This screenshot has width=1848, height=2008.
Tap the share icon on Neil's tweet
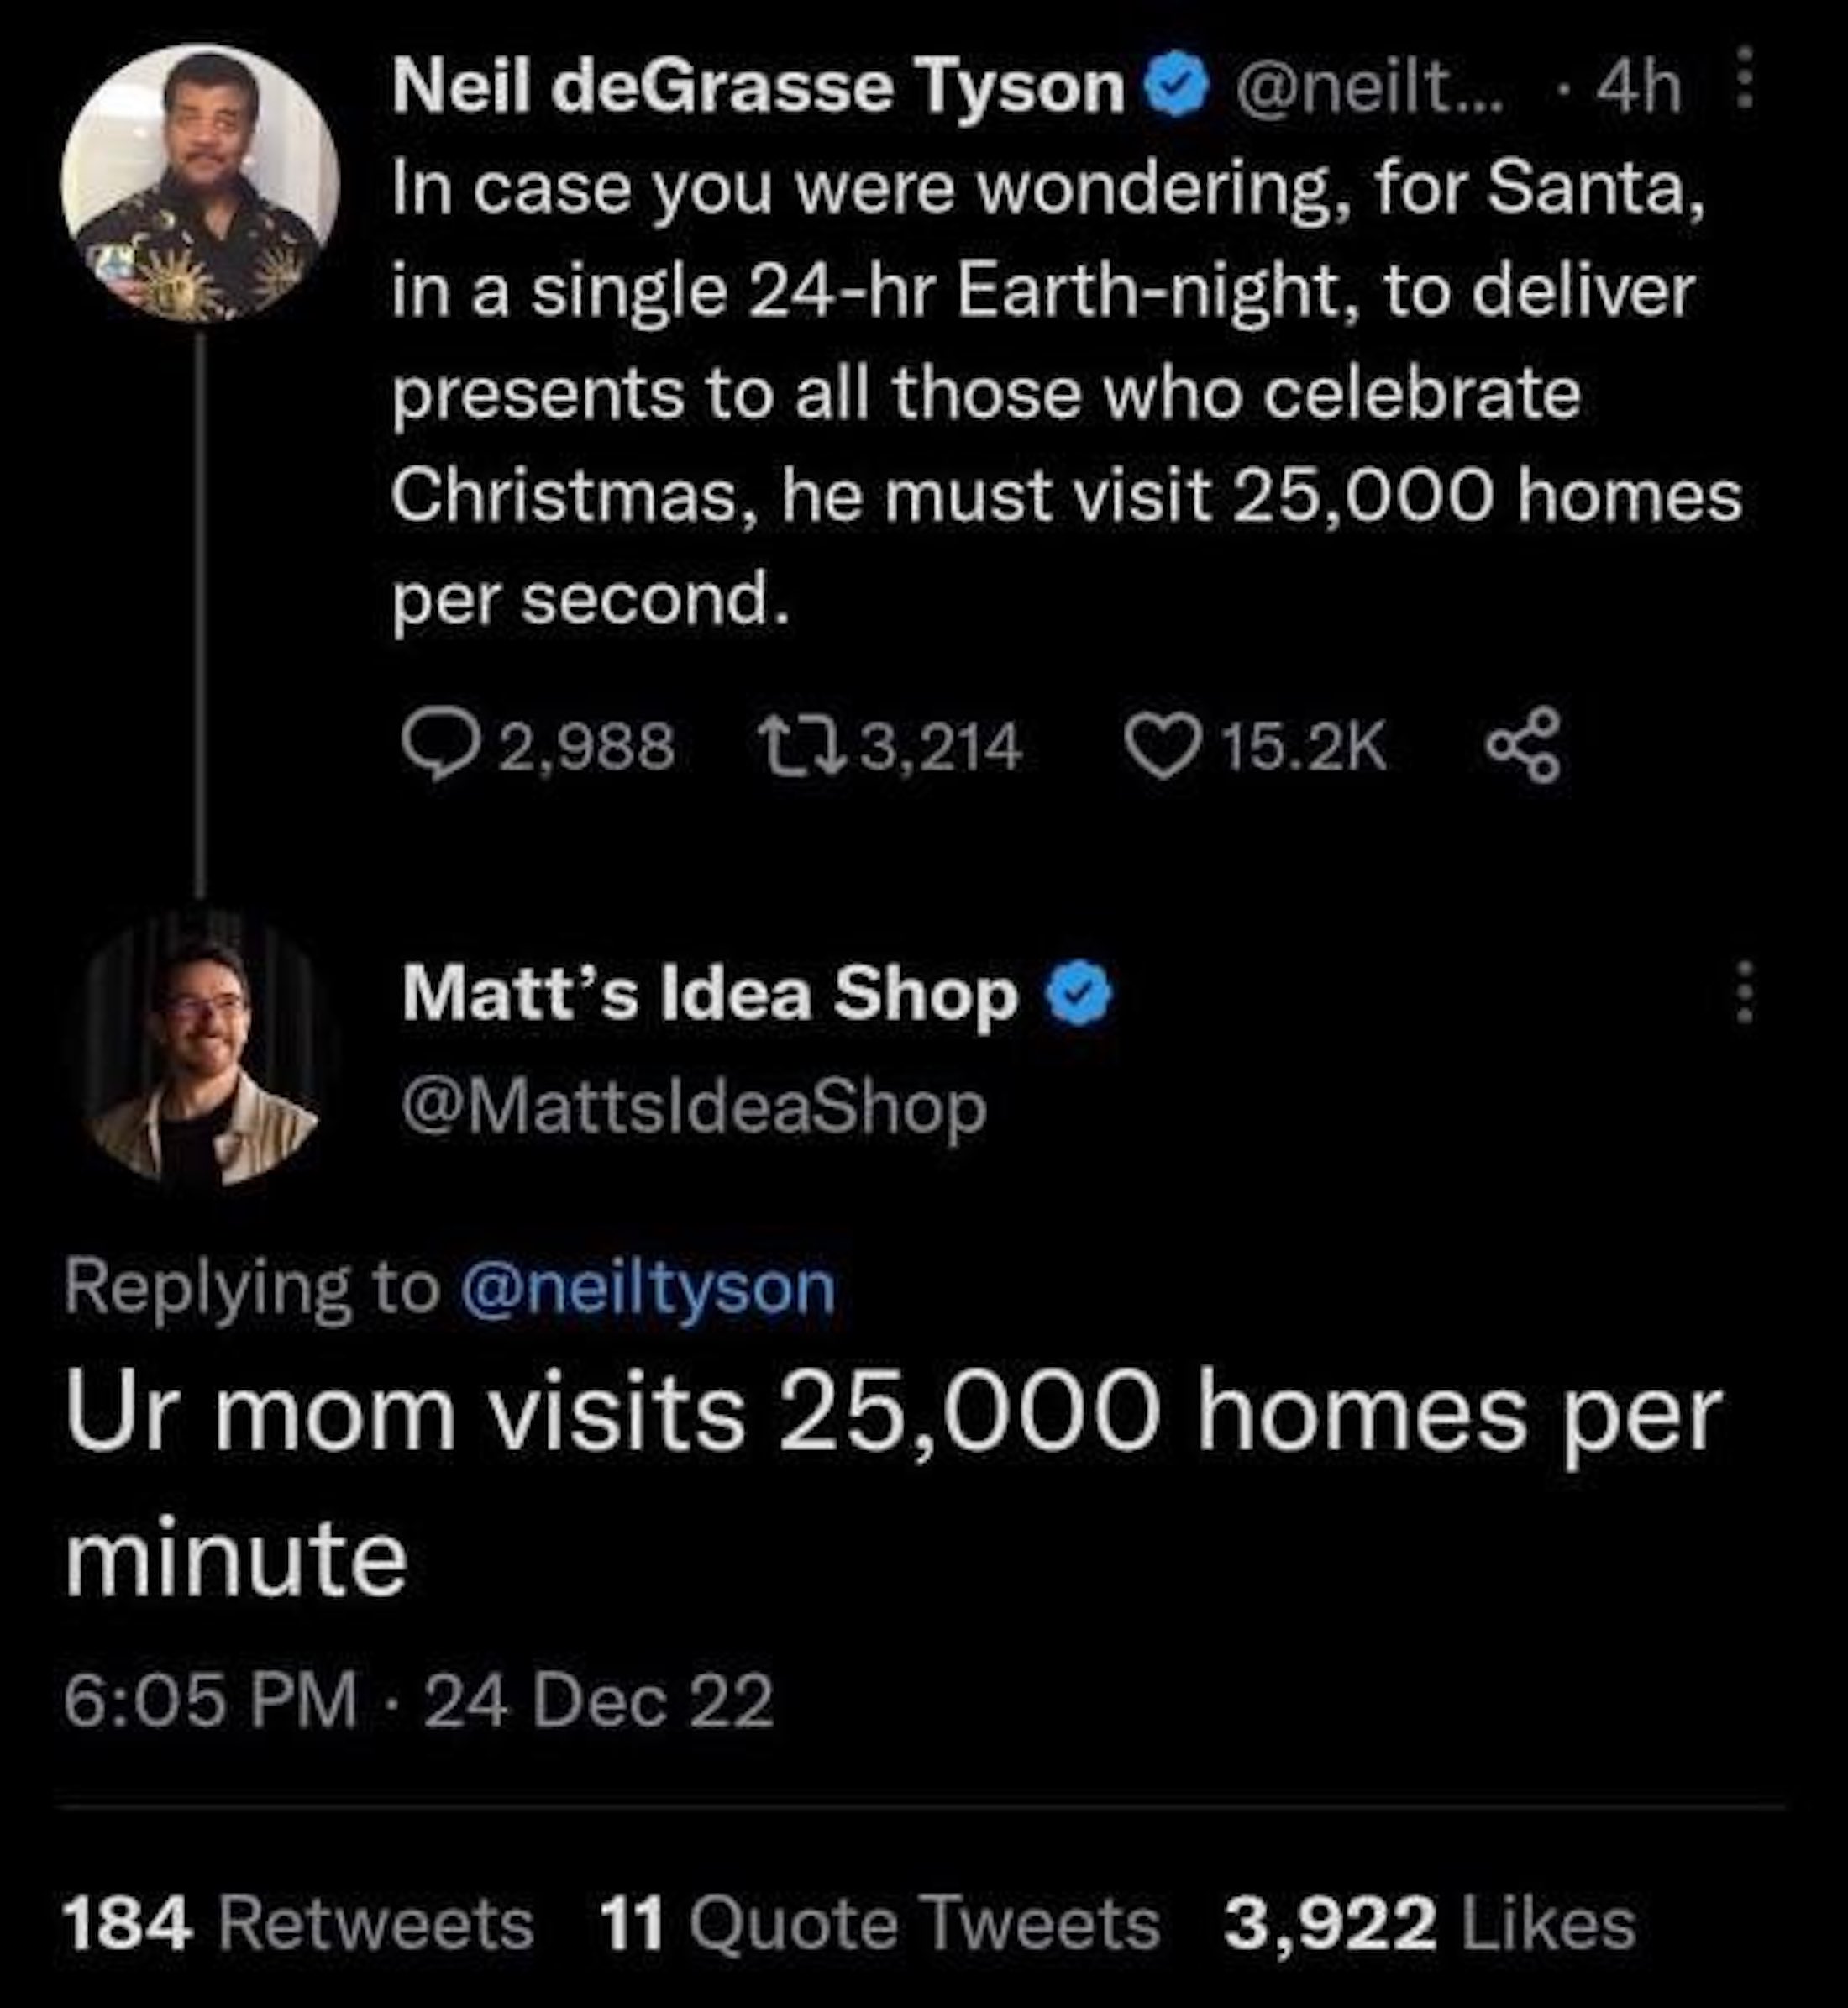(1522, 746)
